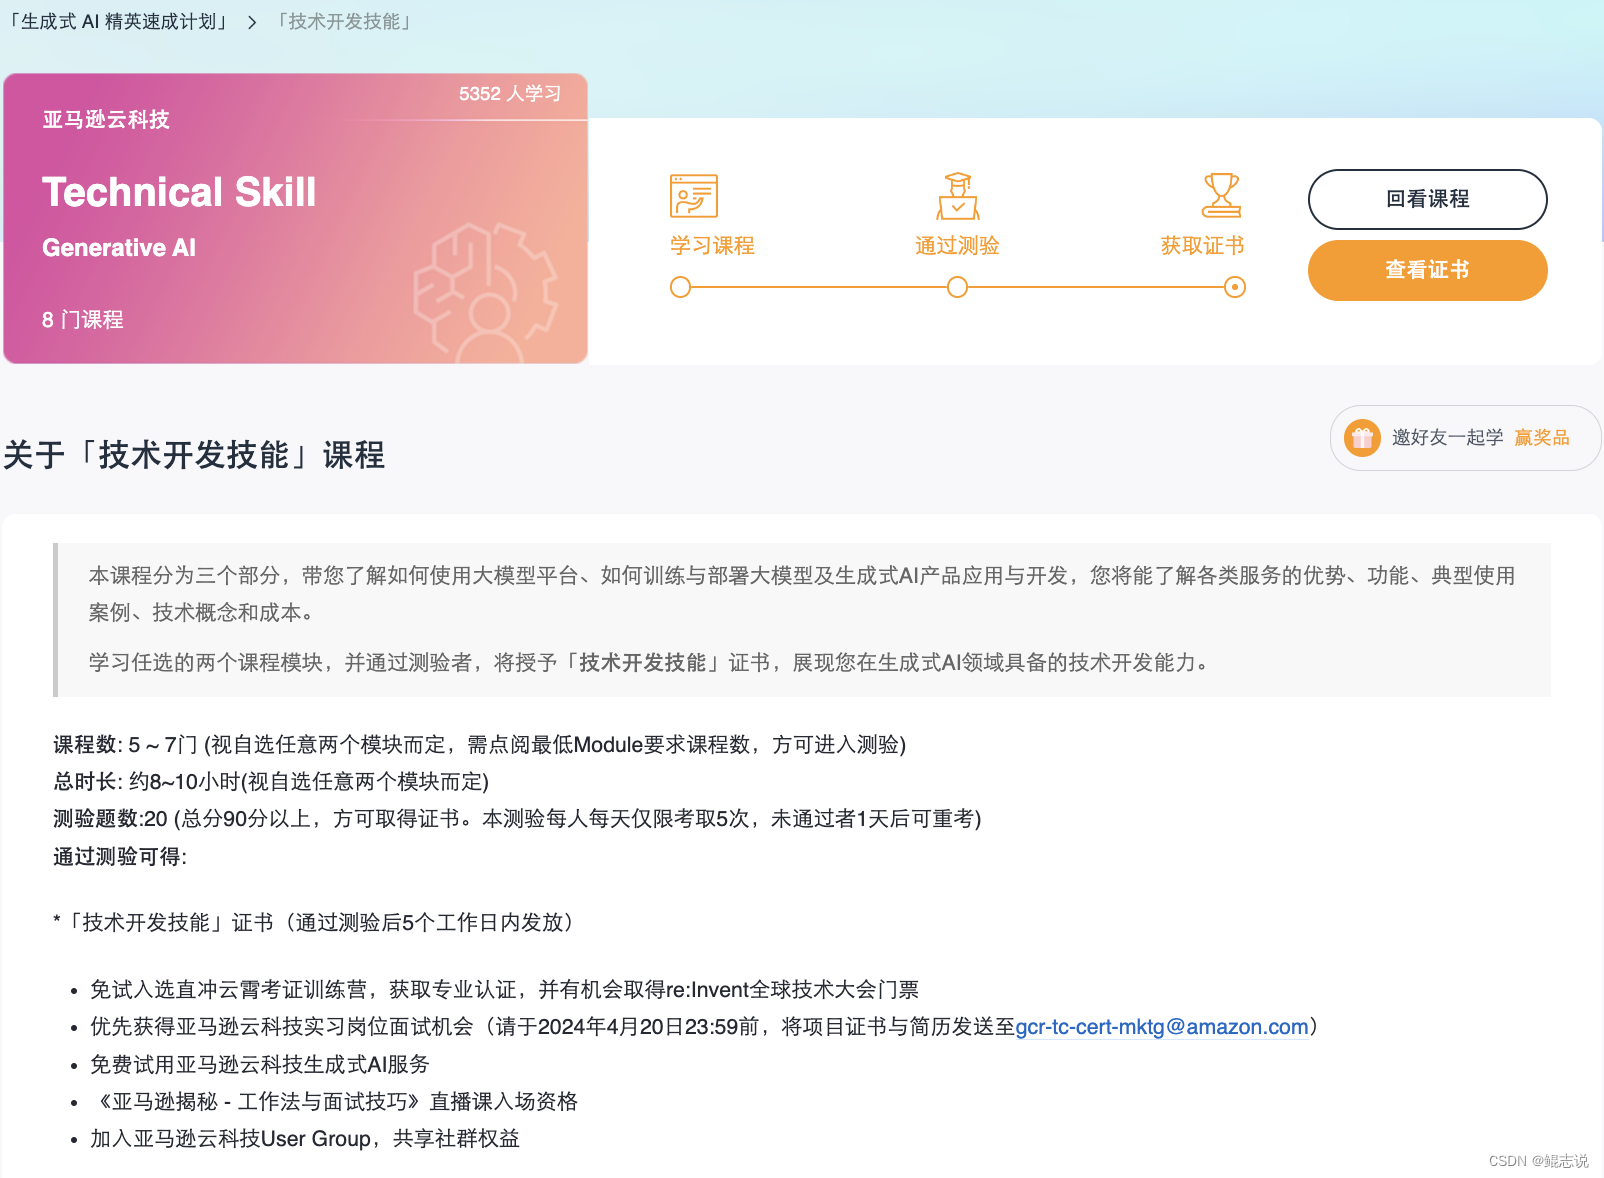Image resolution: width=1604 pixels, height=1178 pixels.
Task: Open the gcr-tc-cert-mktg@amazon.com email link
Action: tap(1162, 1027)
